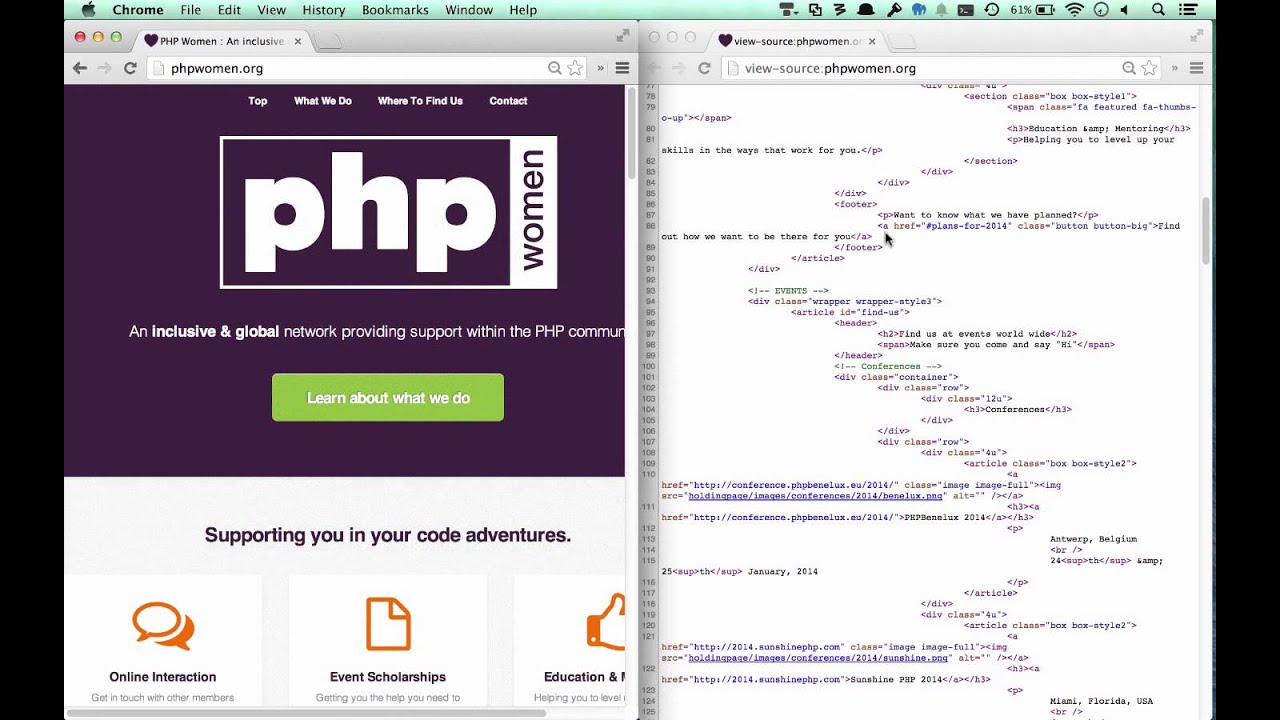Close the PHP Women tab
1280x720 pixels.
(x=298, y=41)
